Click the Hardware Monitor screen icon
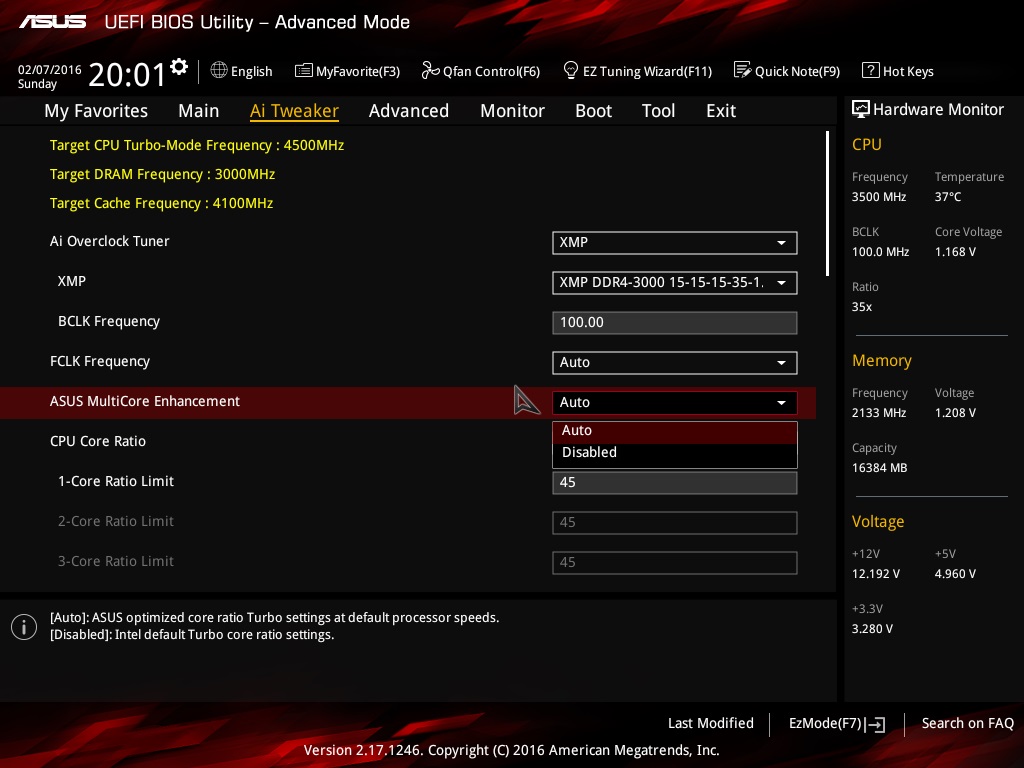Screen dimensions: 1024x768 tap(861, 109)
